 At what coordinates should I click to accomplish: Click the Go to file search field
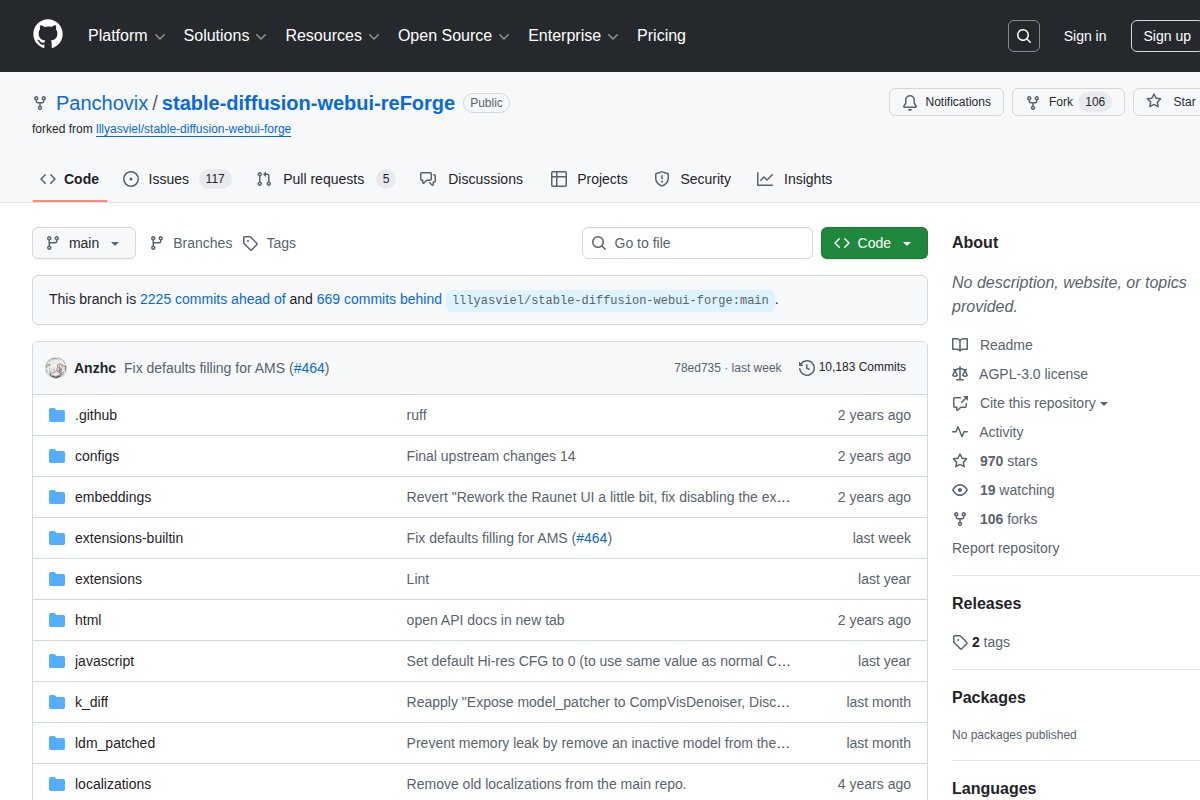(697, 243)
